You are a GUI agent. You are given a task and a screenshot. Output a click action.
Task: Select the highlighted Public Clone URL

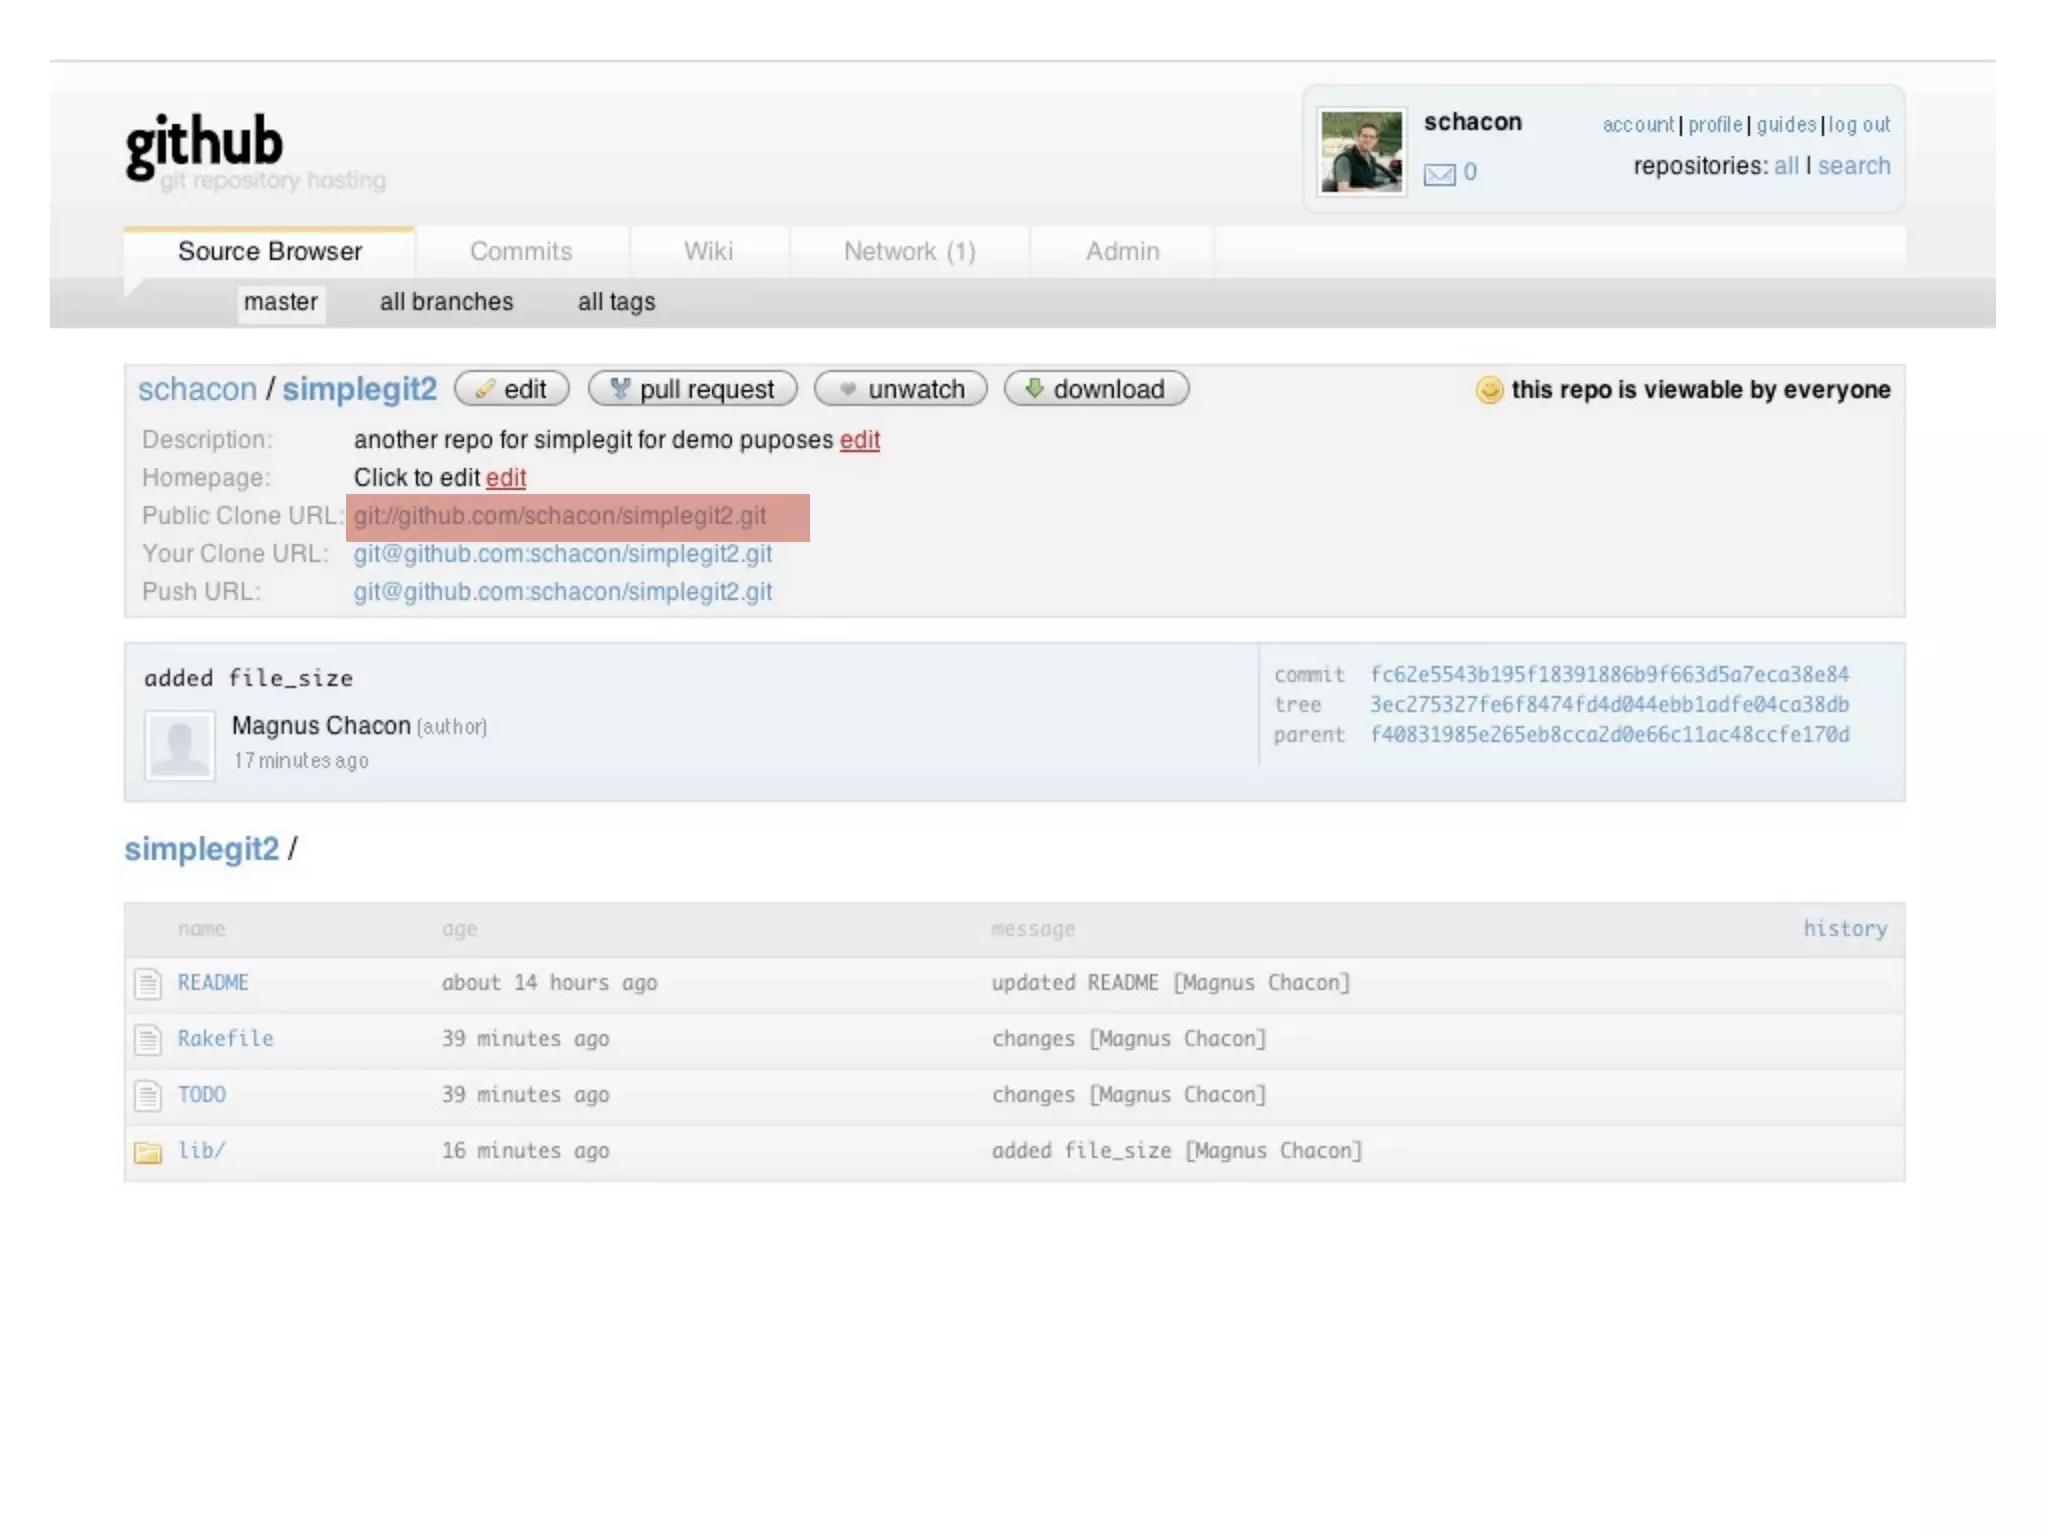click(560, 516)
